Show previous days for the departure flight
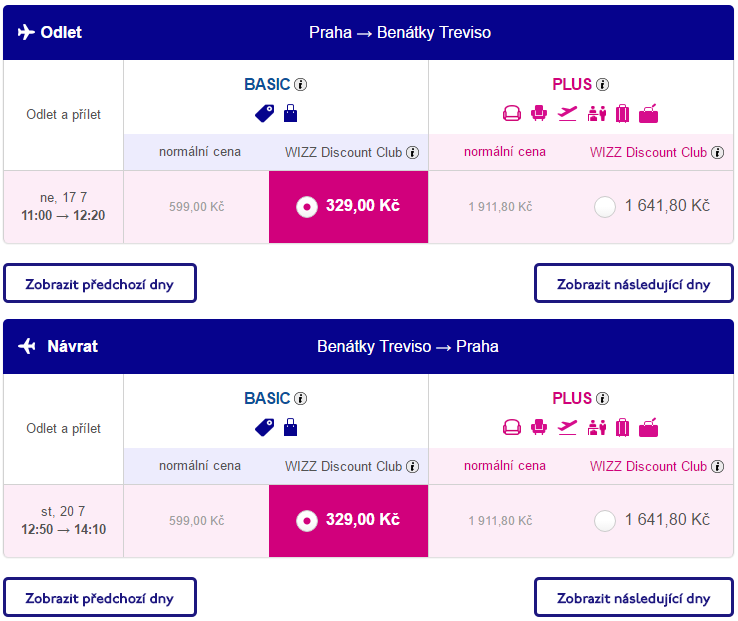 pyautogui.click(x=100, y=283)
